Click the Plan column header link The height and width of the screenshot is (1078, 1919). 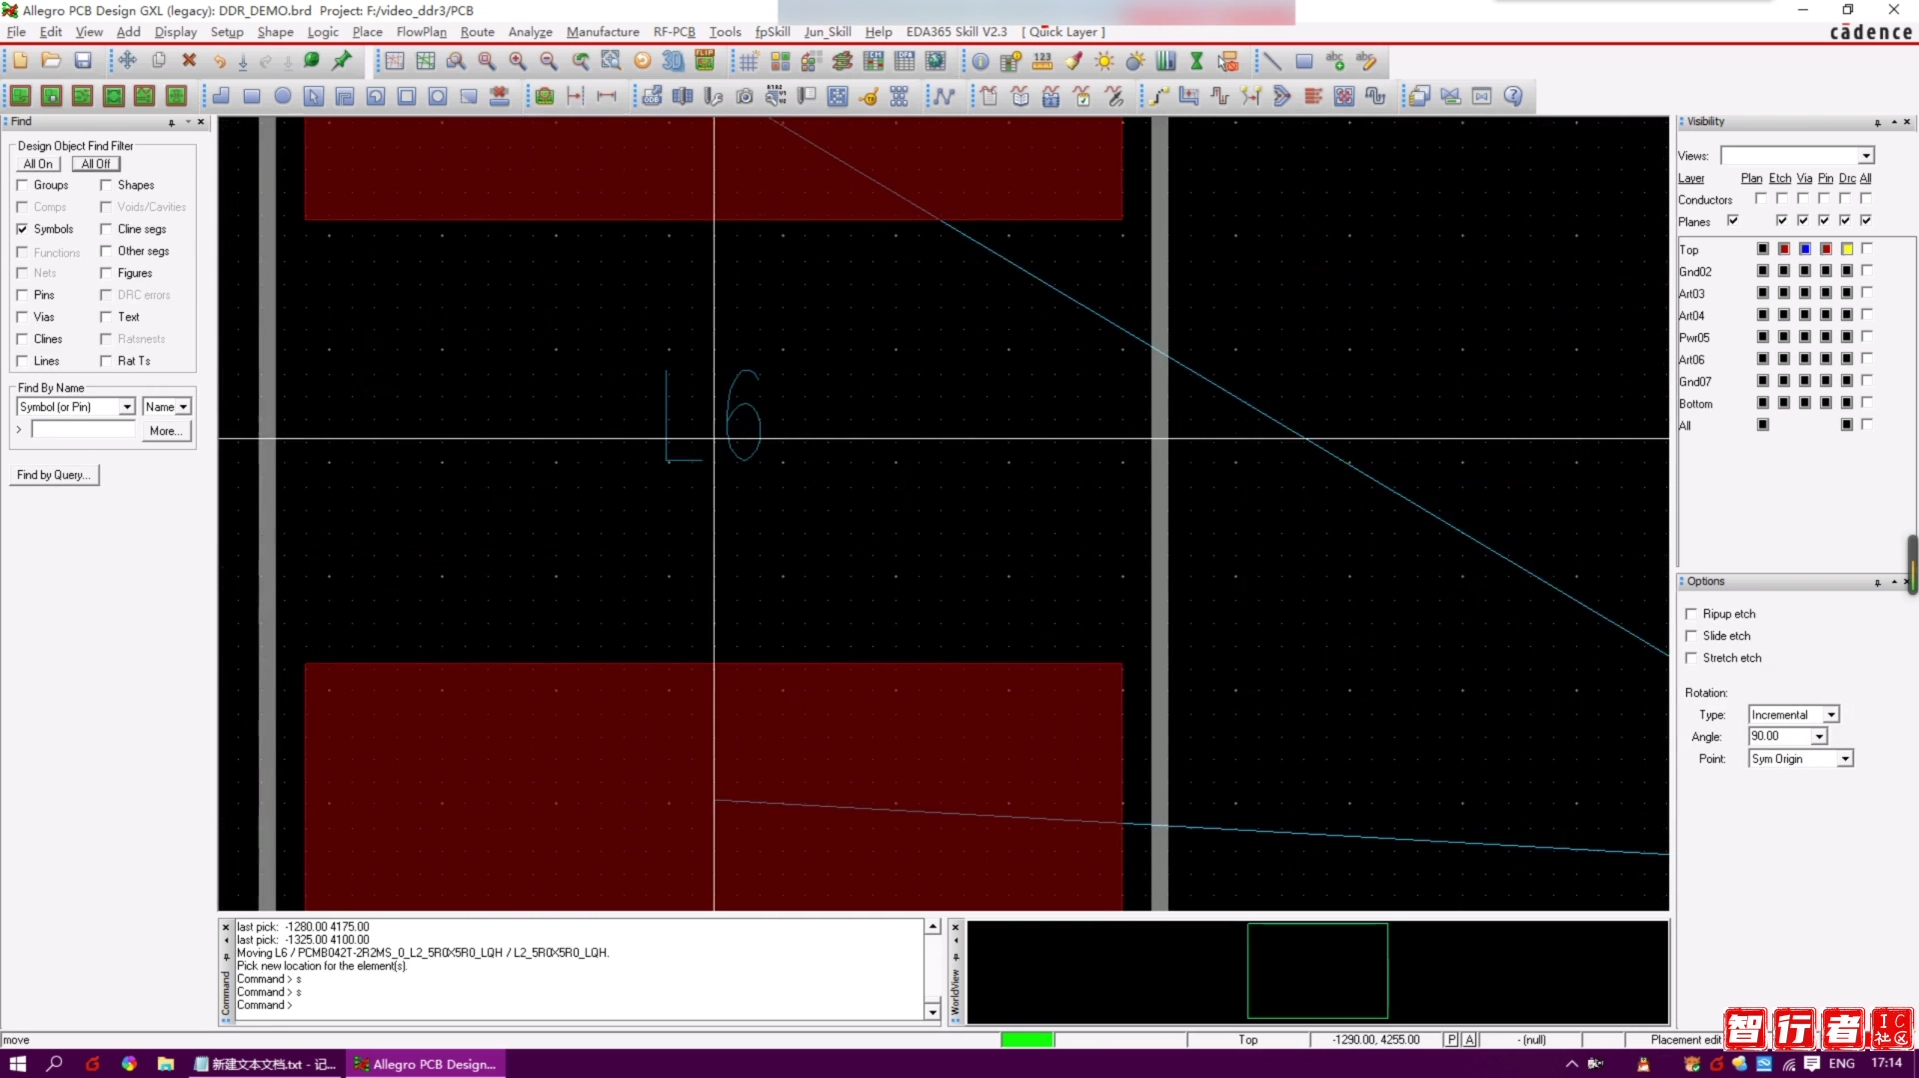pos(1751,178)
